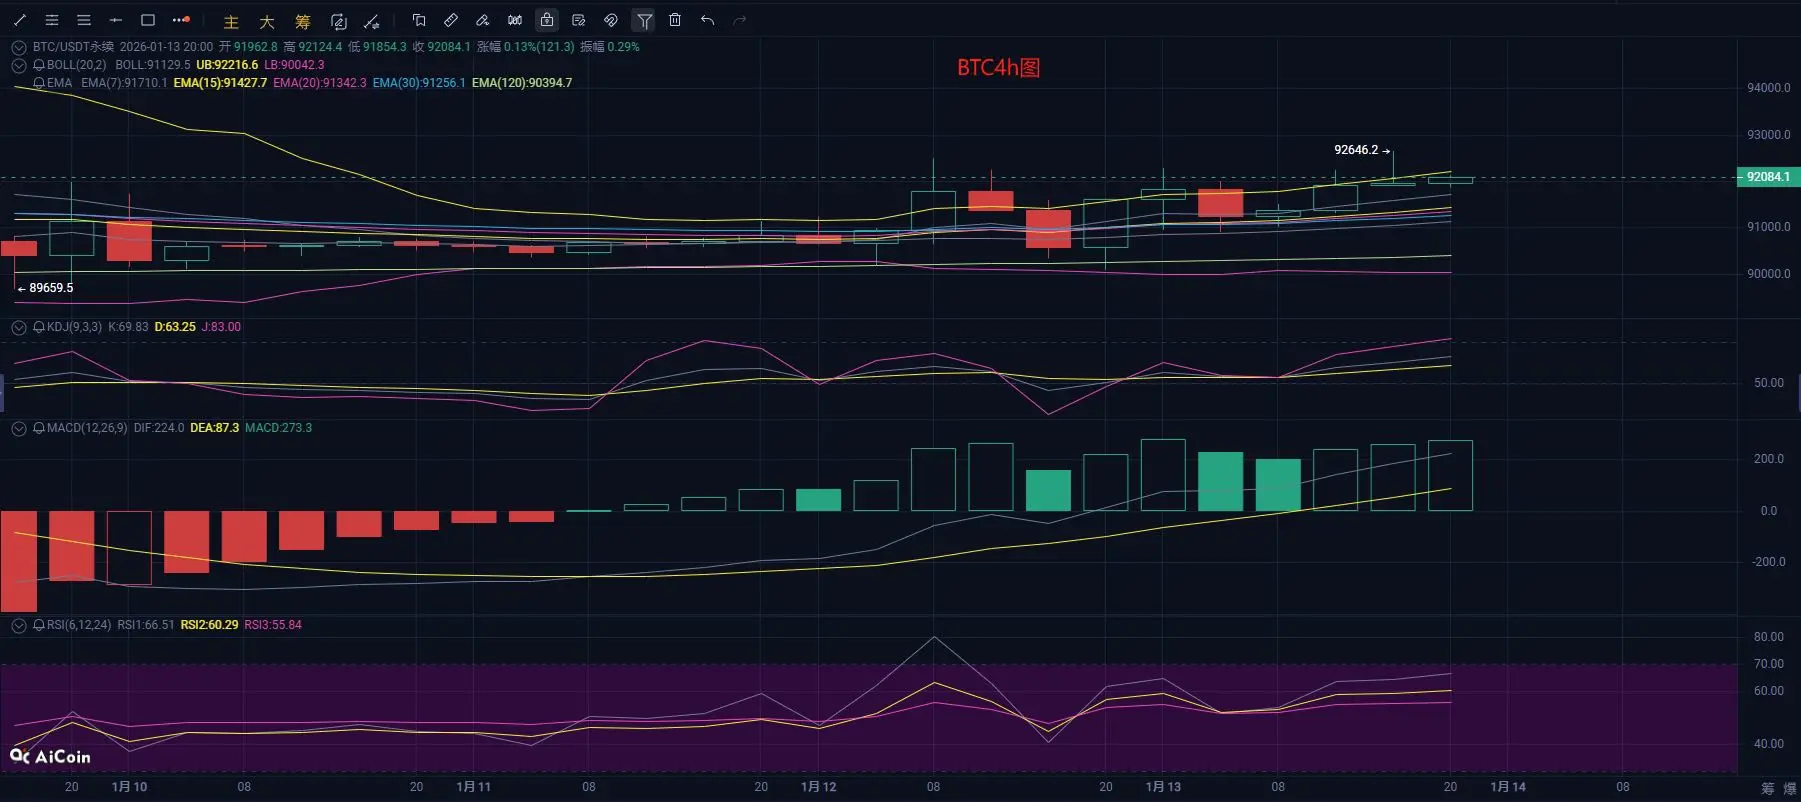This screenshot has width=1801, height=802.
Task: Click the BTC/USDT永续 symbol name
Action: tap(73, 47)
